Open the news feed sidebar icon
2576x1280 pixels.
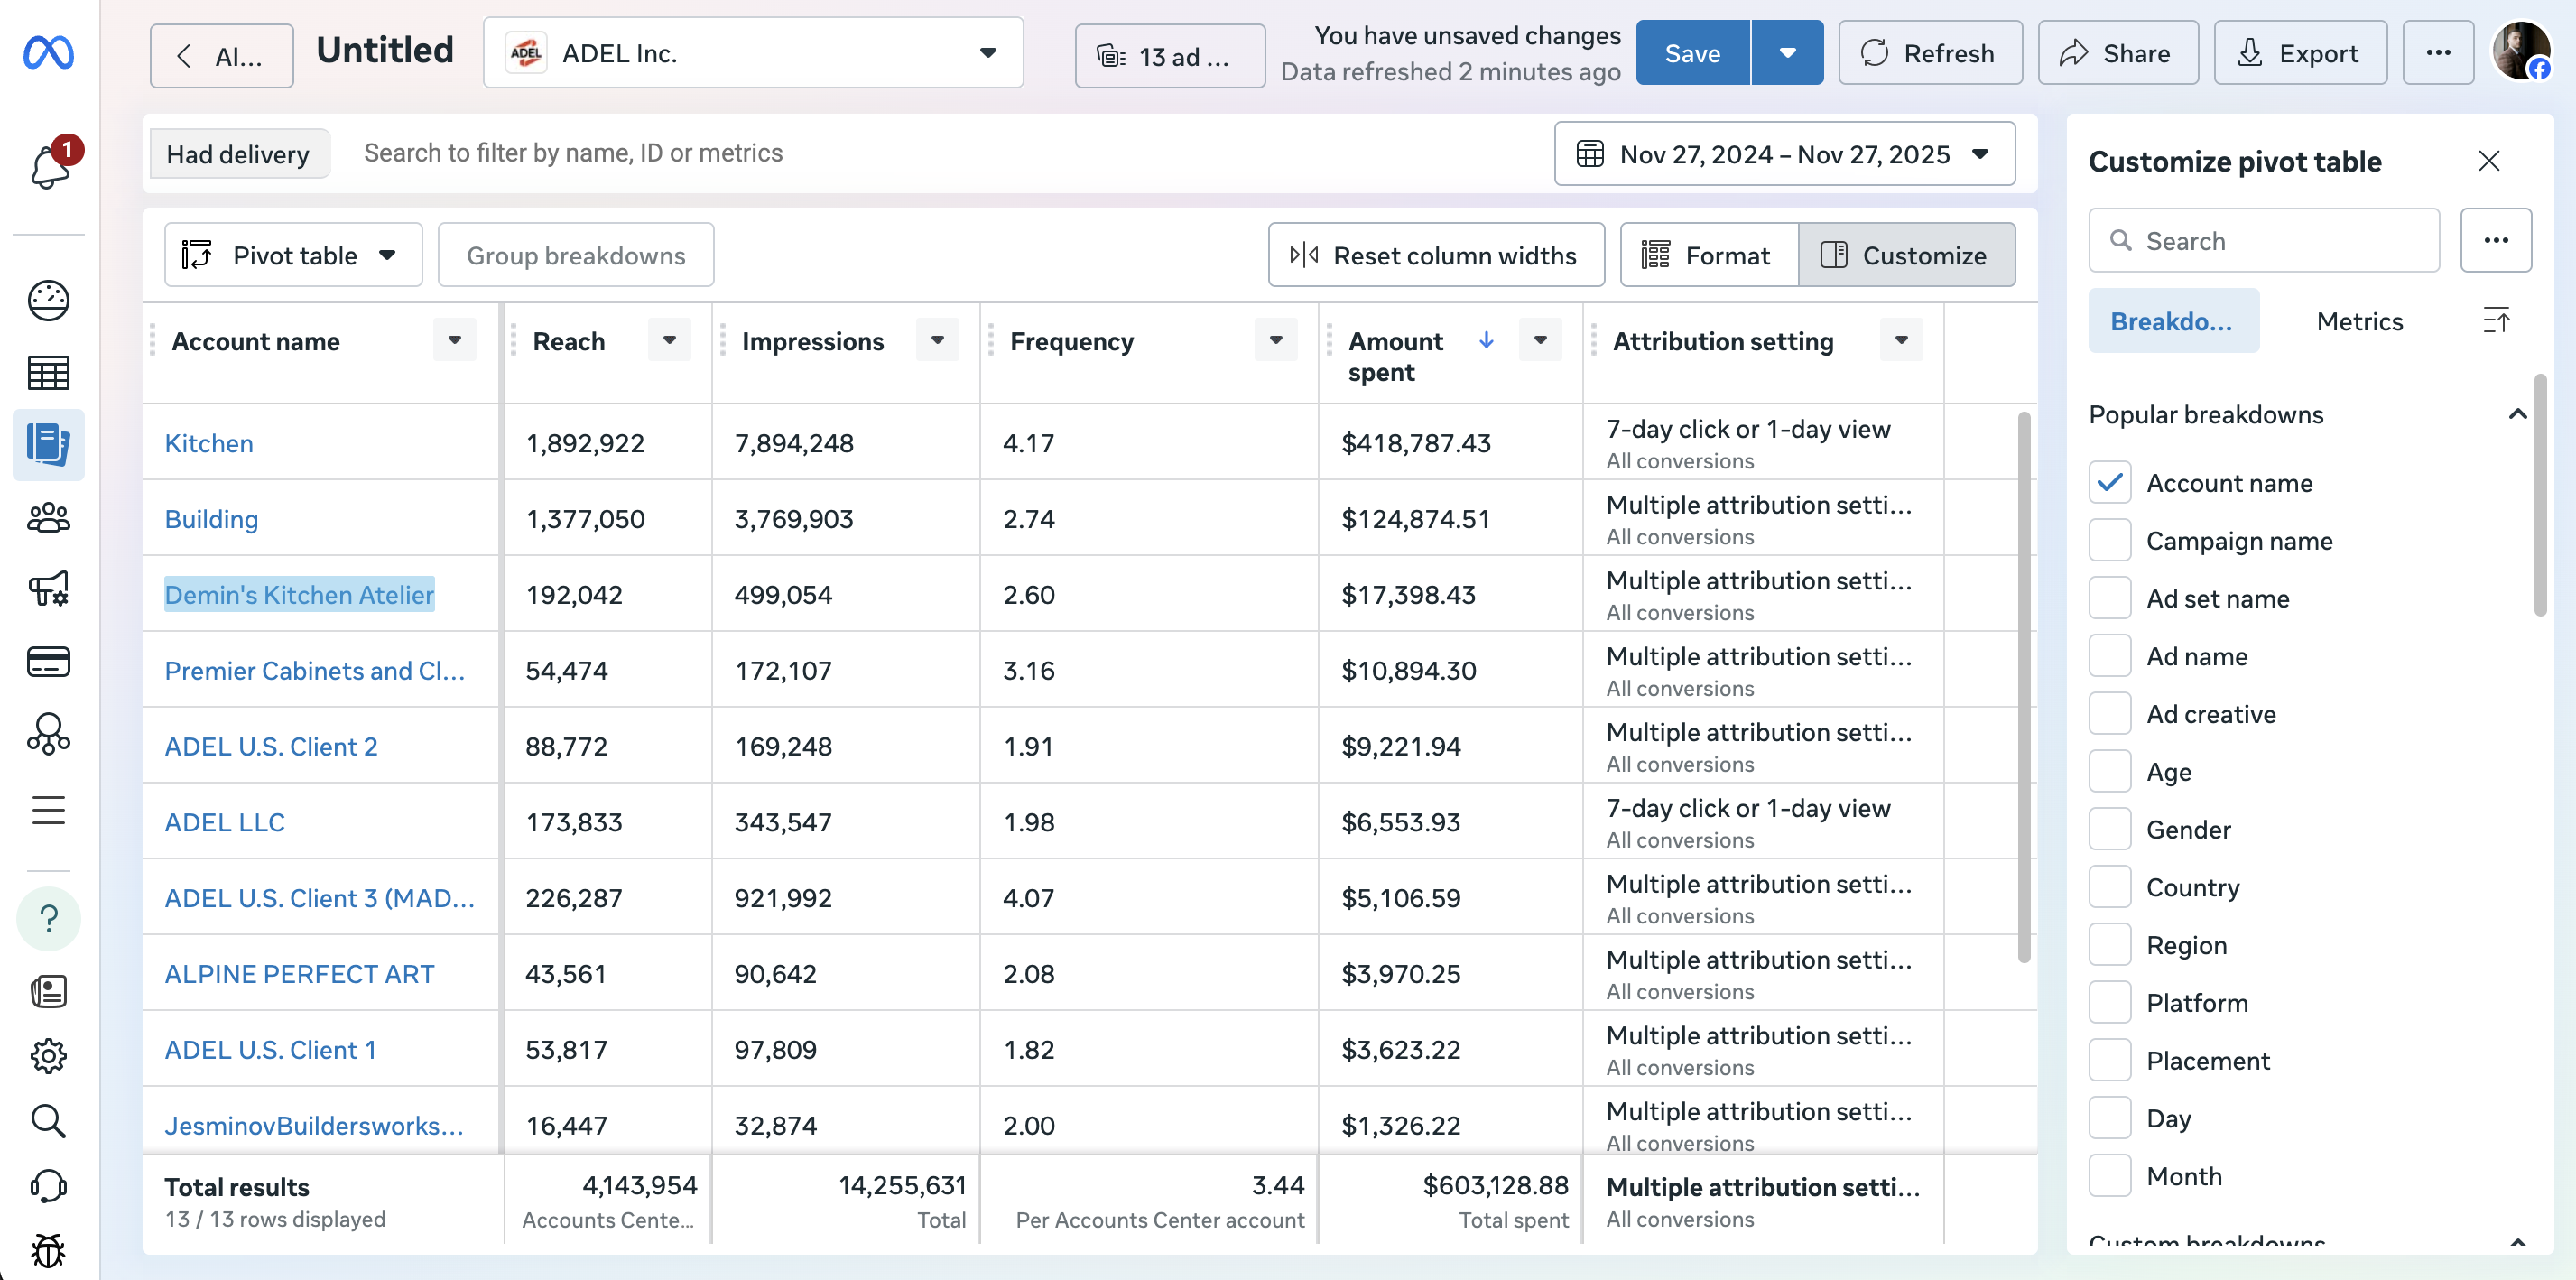click(48, 991)
